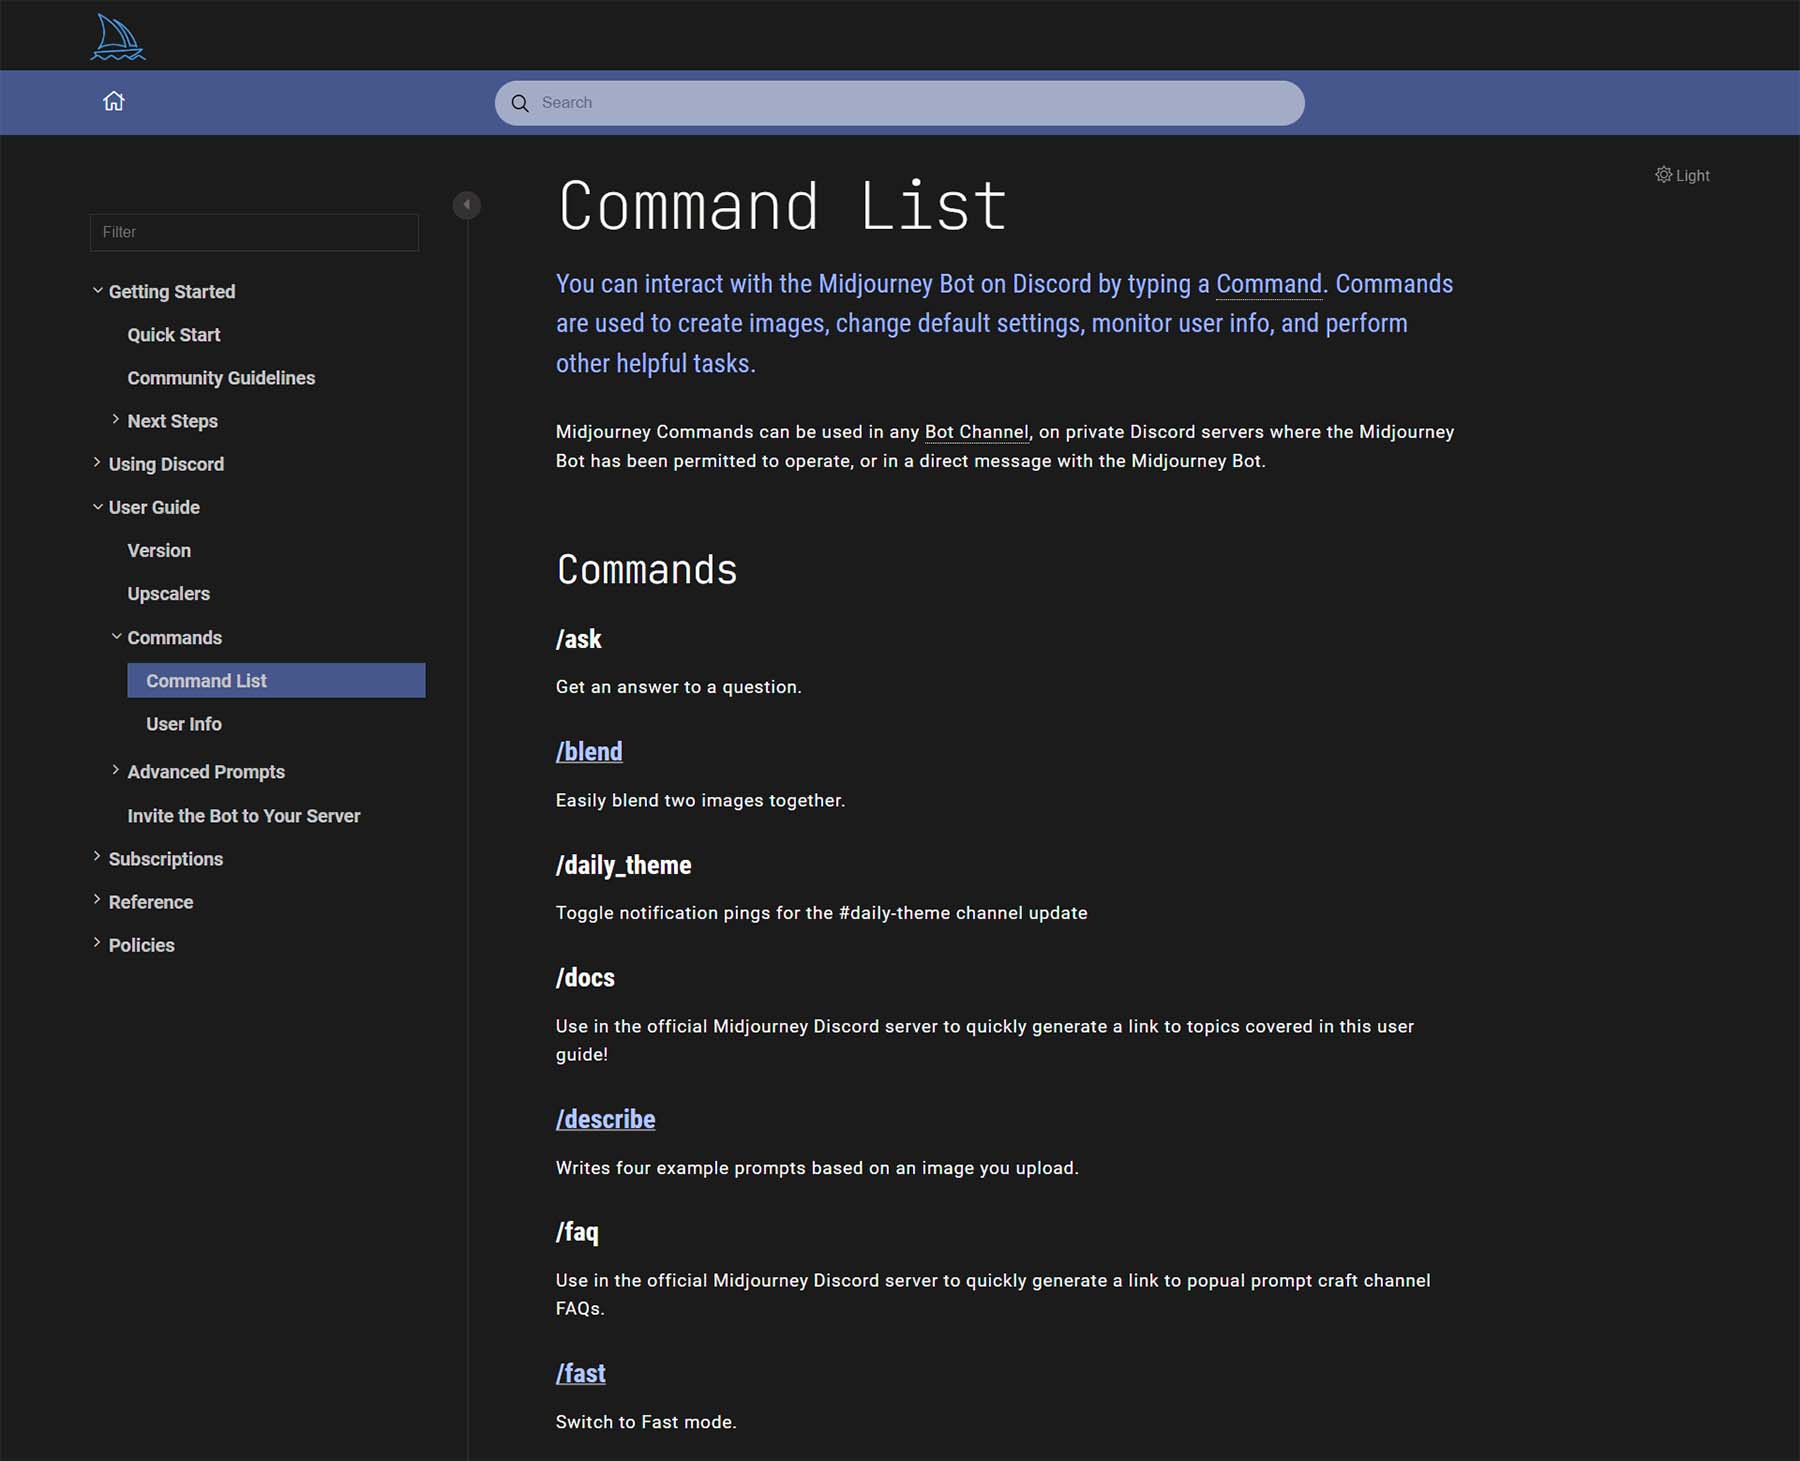1800x1461 pixels.
Task: Click the Midjourney shark logo
Action: pyautogui.click(x=117, y=35)
